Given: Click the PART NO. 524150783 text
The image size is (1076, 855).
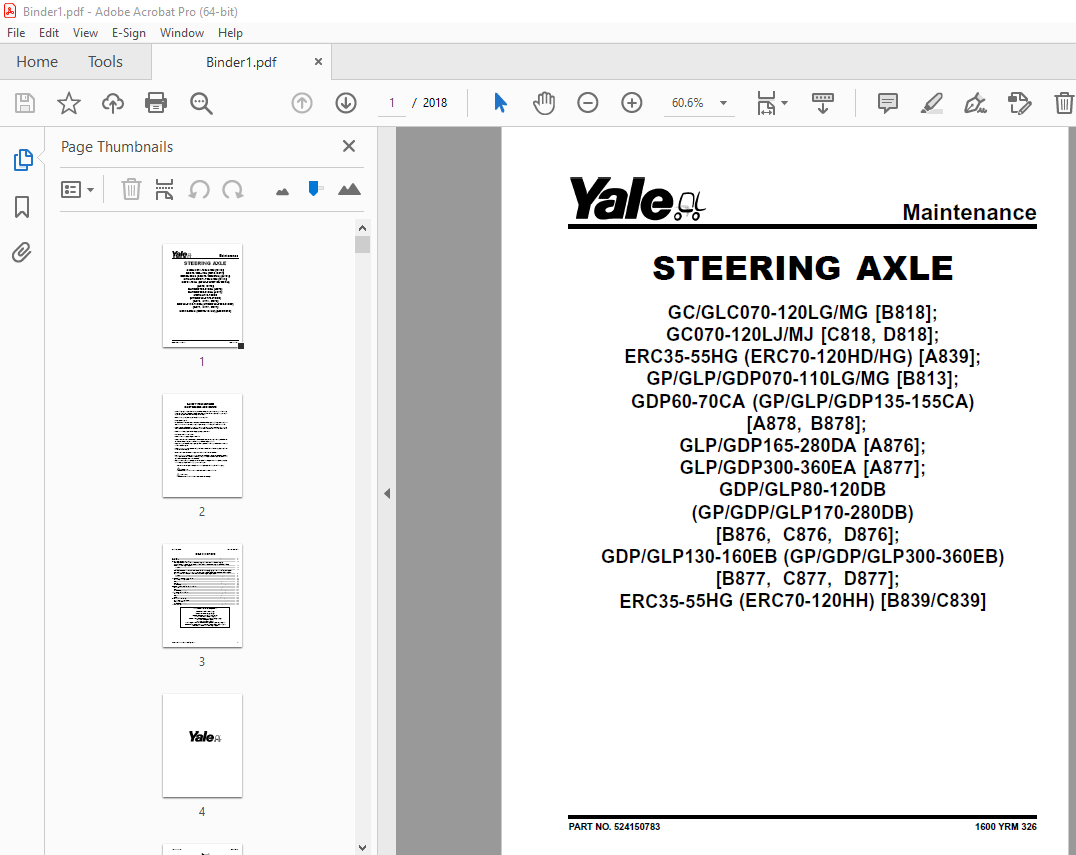Looking at the screenshot, I should [614, 827].
